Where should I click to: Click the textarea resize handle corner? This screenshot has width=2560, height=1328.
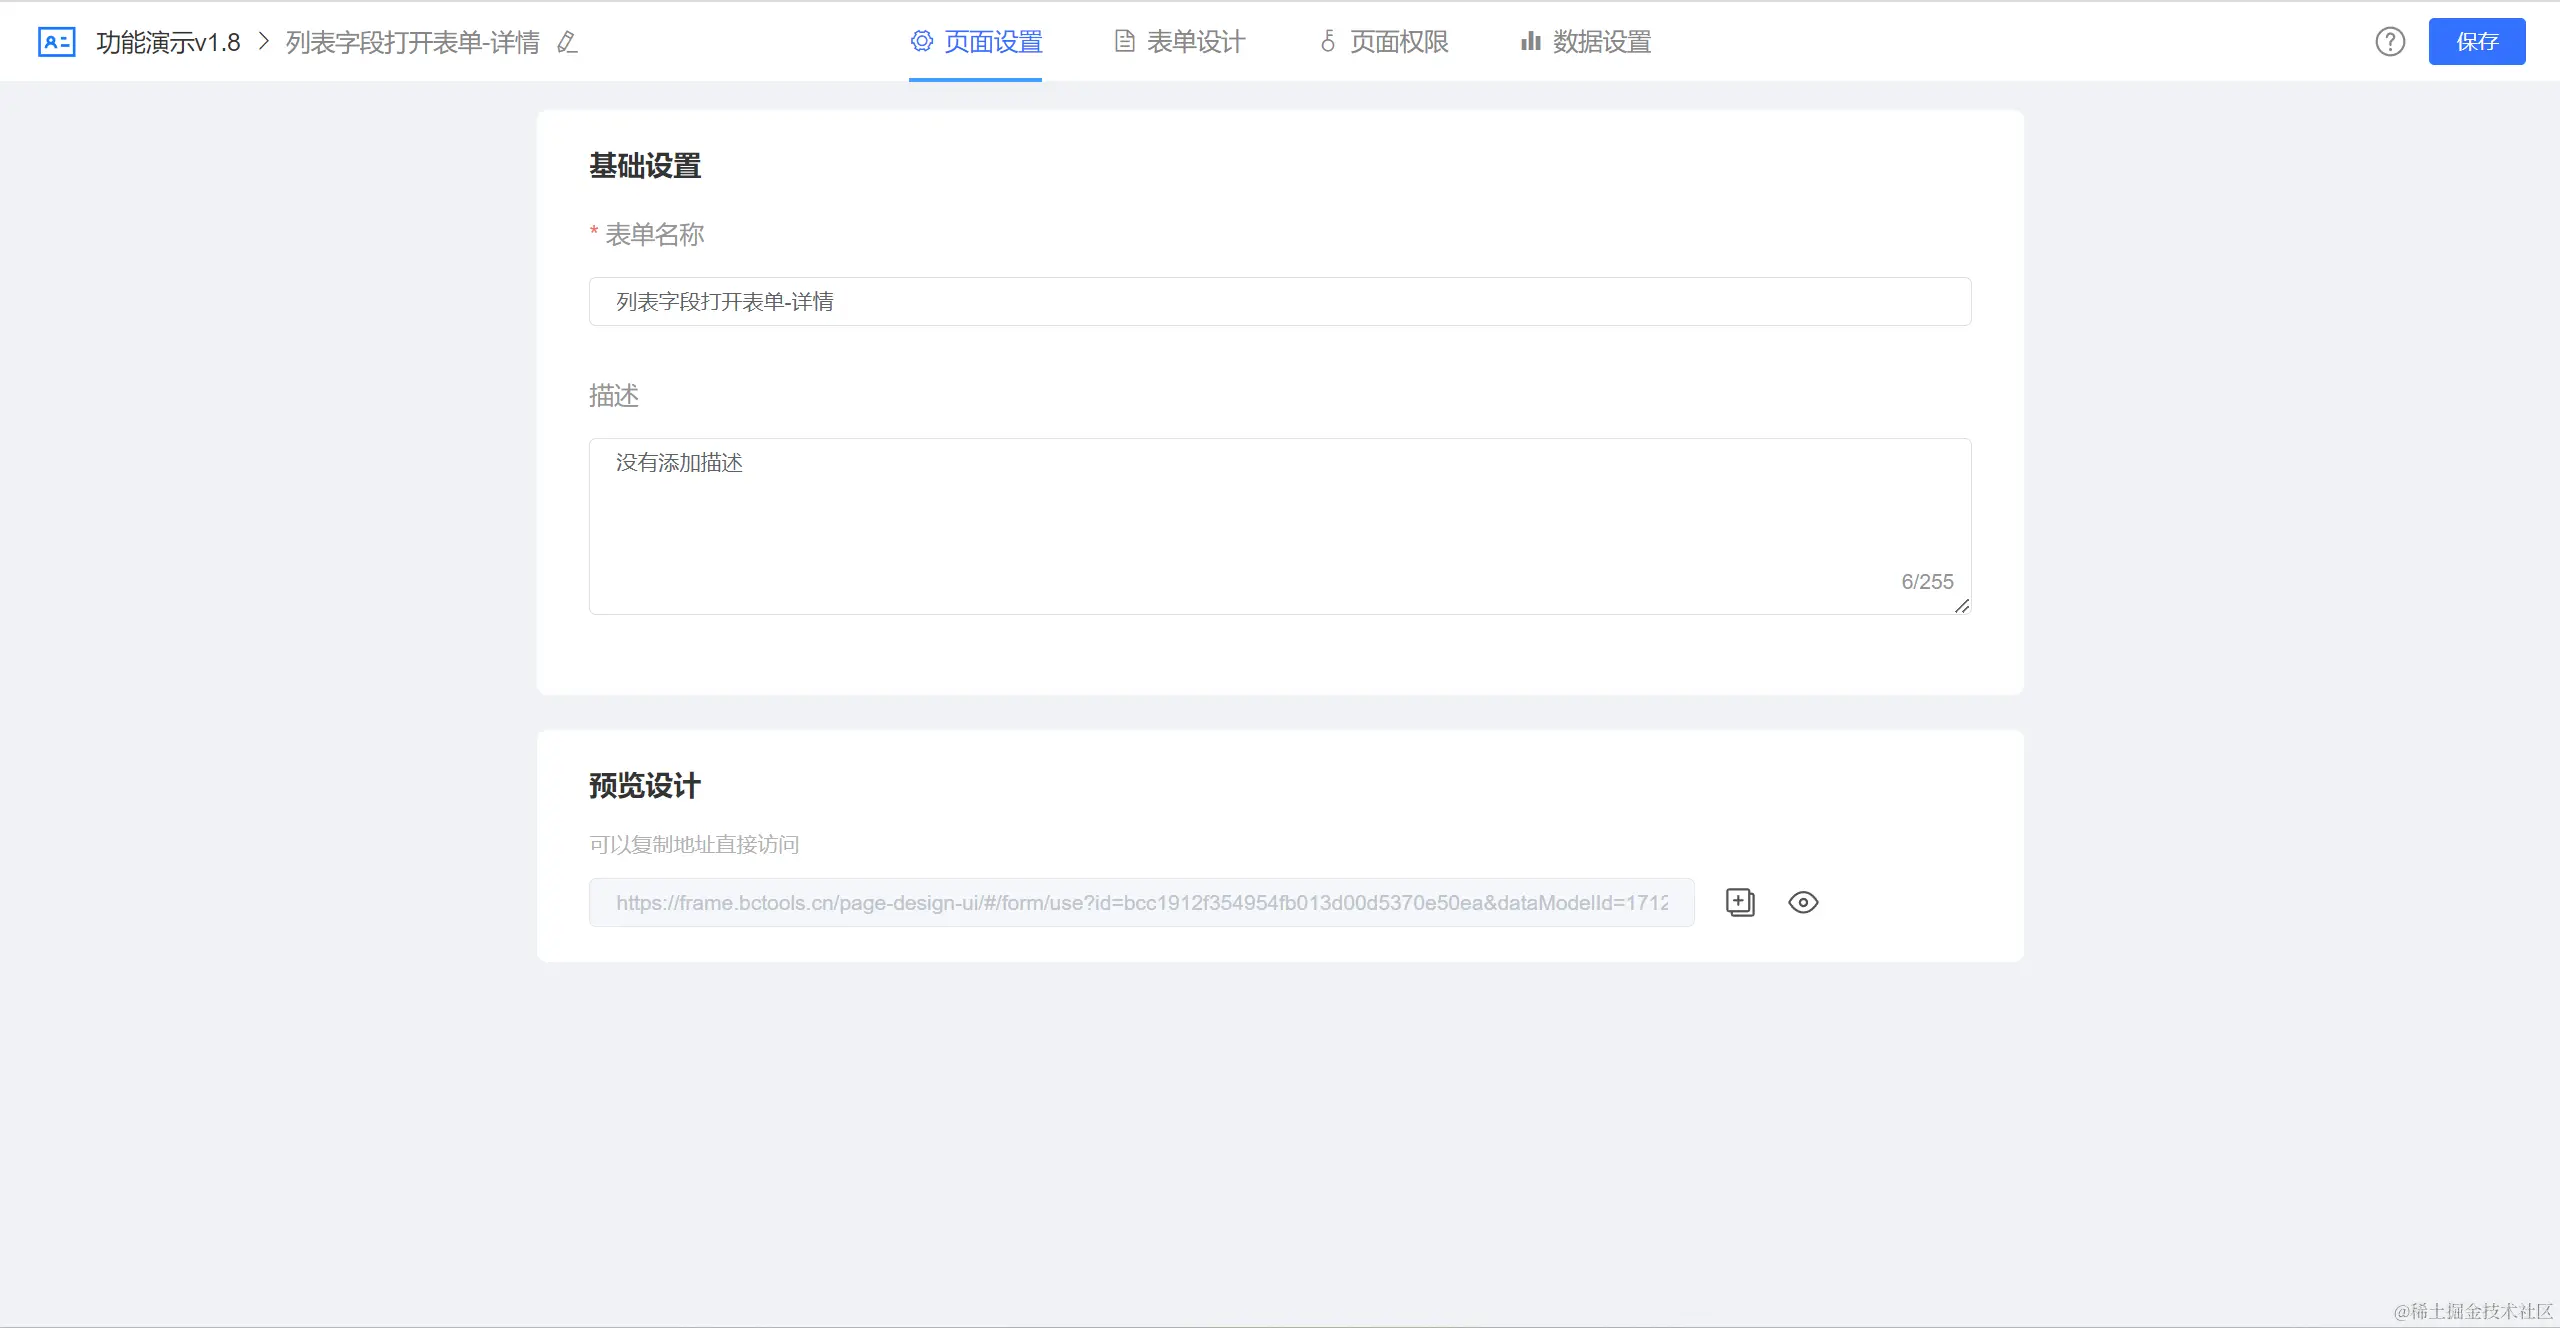[x=1962, y=606]
